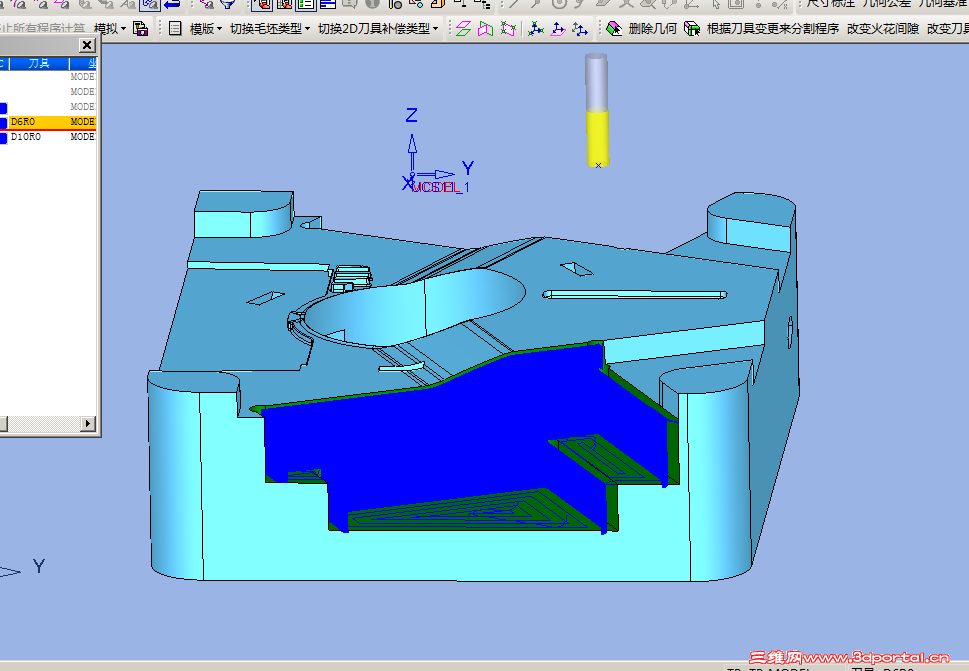Open the 模拟 dropdown arrow
The width and height of the screenshot is (969, 671).
coord(124,28)
